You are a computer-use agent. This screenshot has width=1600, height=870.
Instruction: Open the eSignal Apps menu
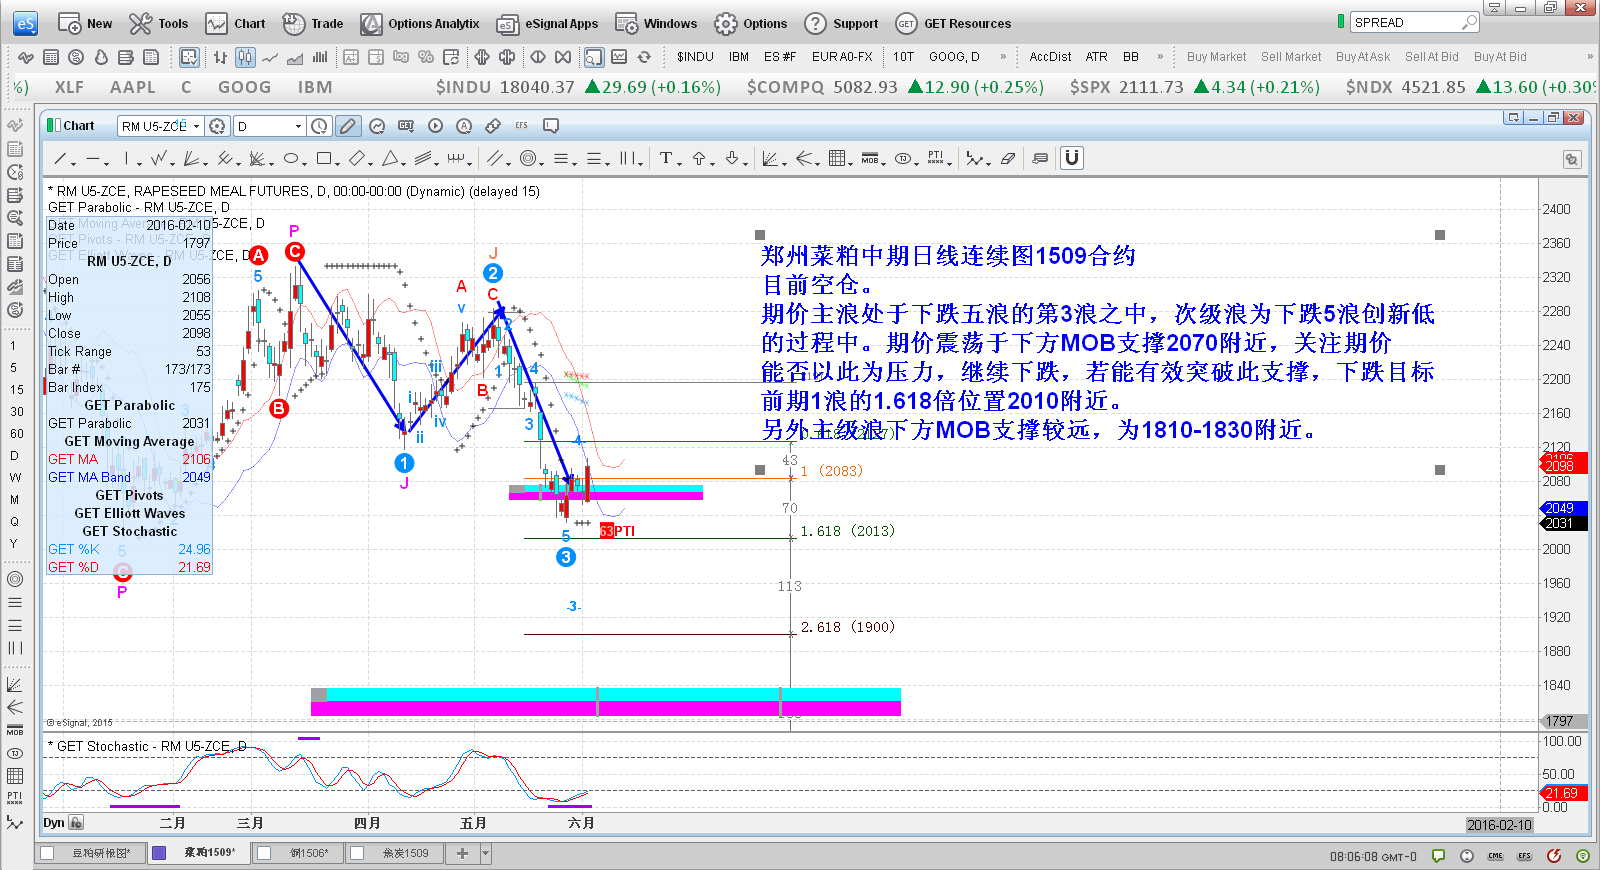pyautogui.click(x=547, y=23)
